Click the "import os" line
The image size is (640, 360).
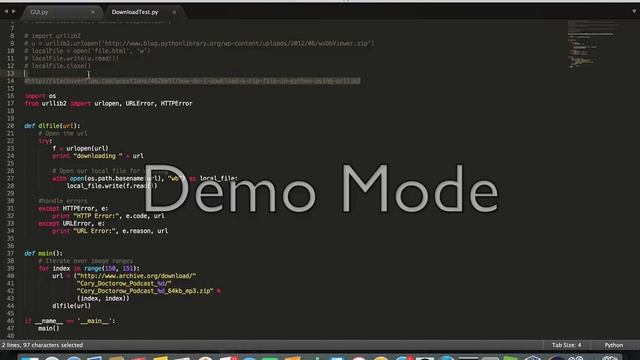[40, 96]
